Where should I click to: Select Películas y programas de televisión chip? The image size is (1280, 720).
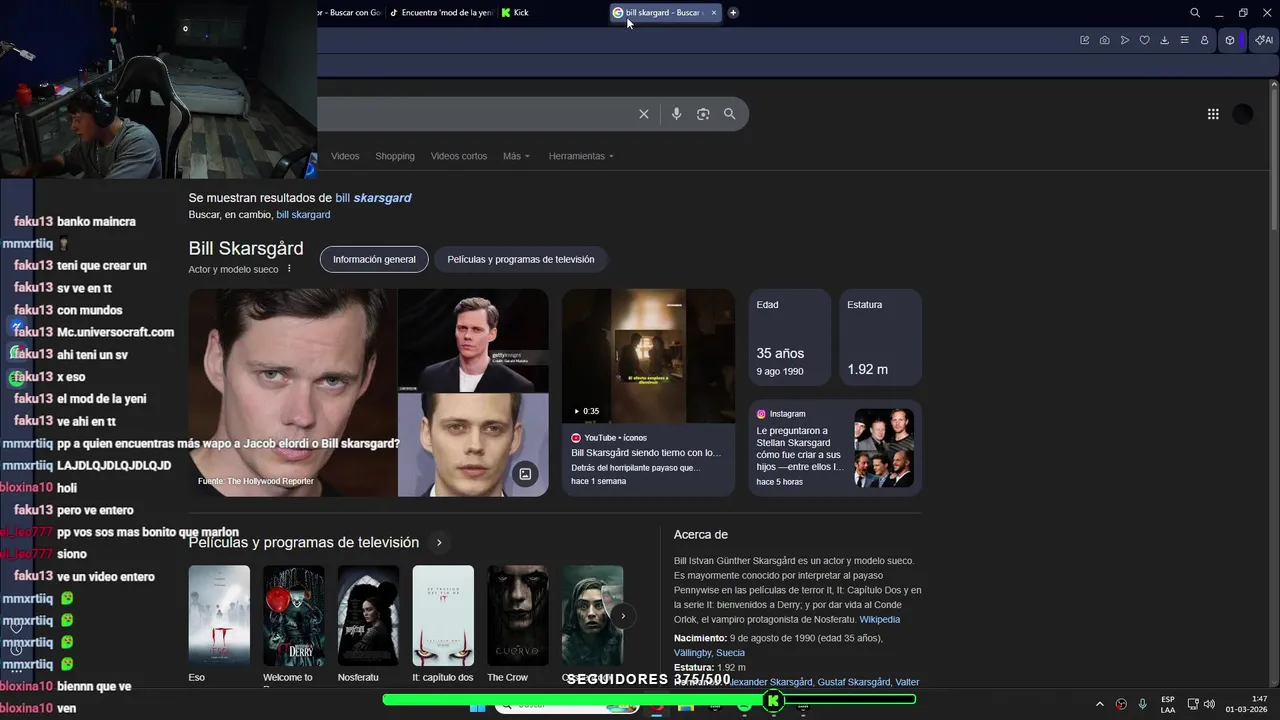521,260
